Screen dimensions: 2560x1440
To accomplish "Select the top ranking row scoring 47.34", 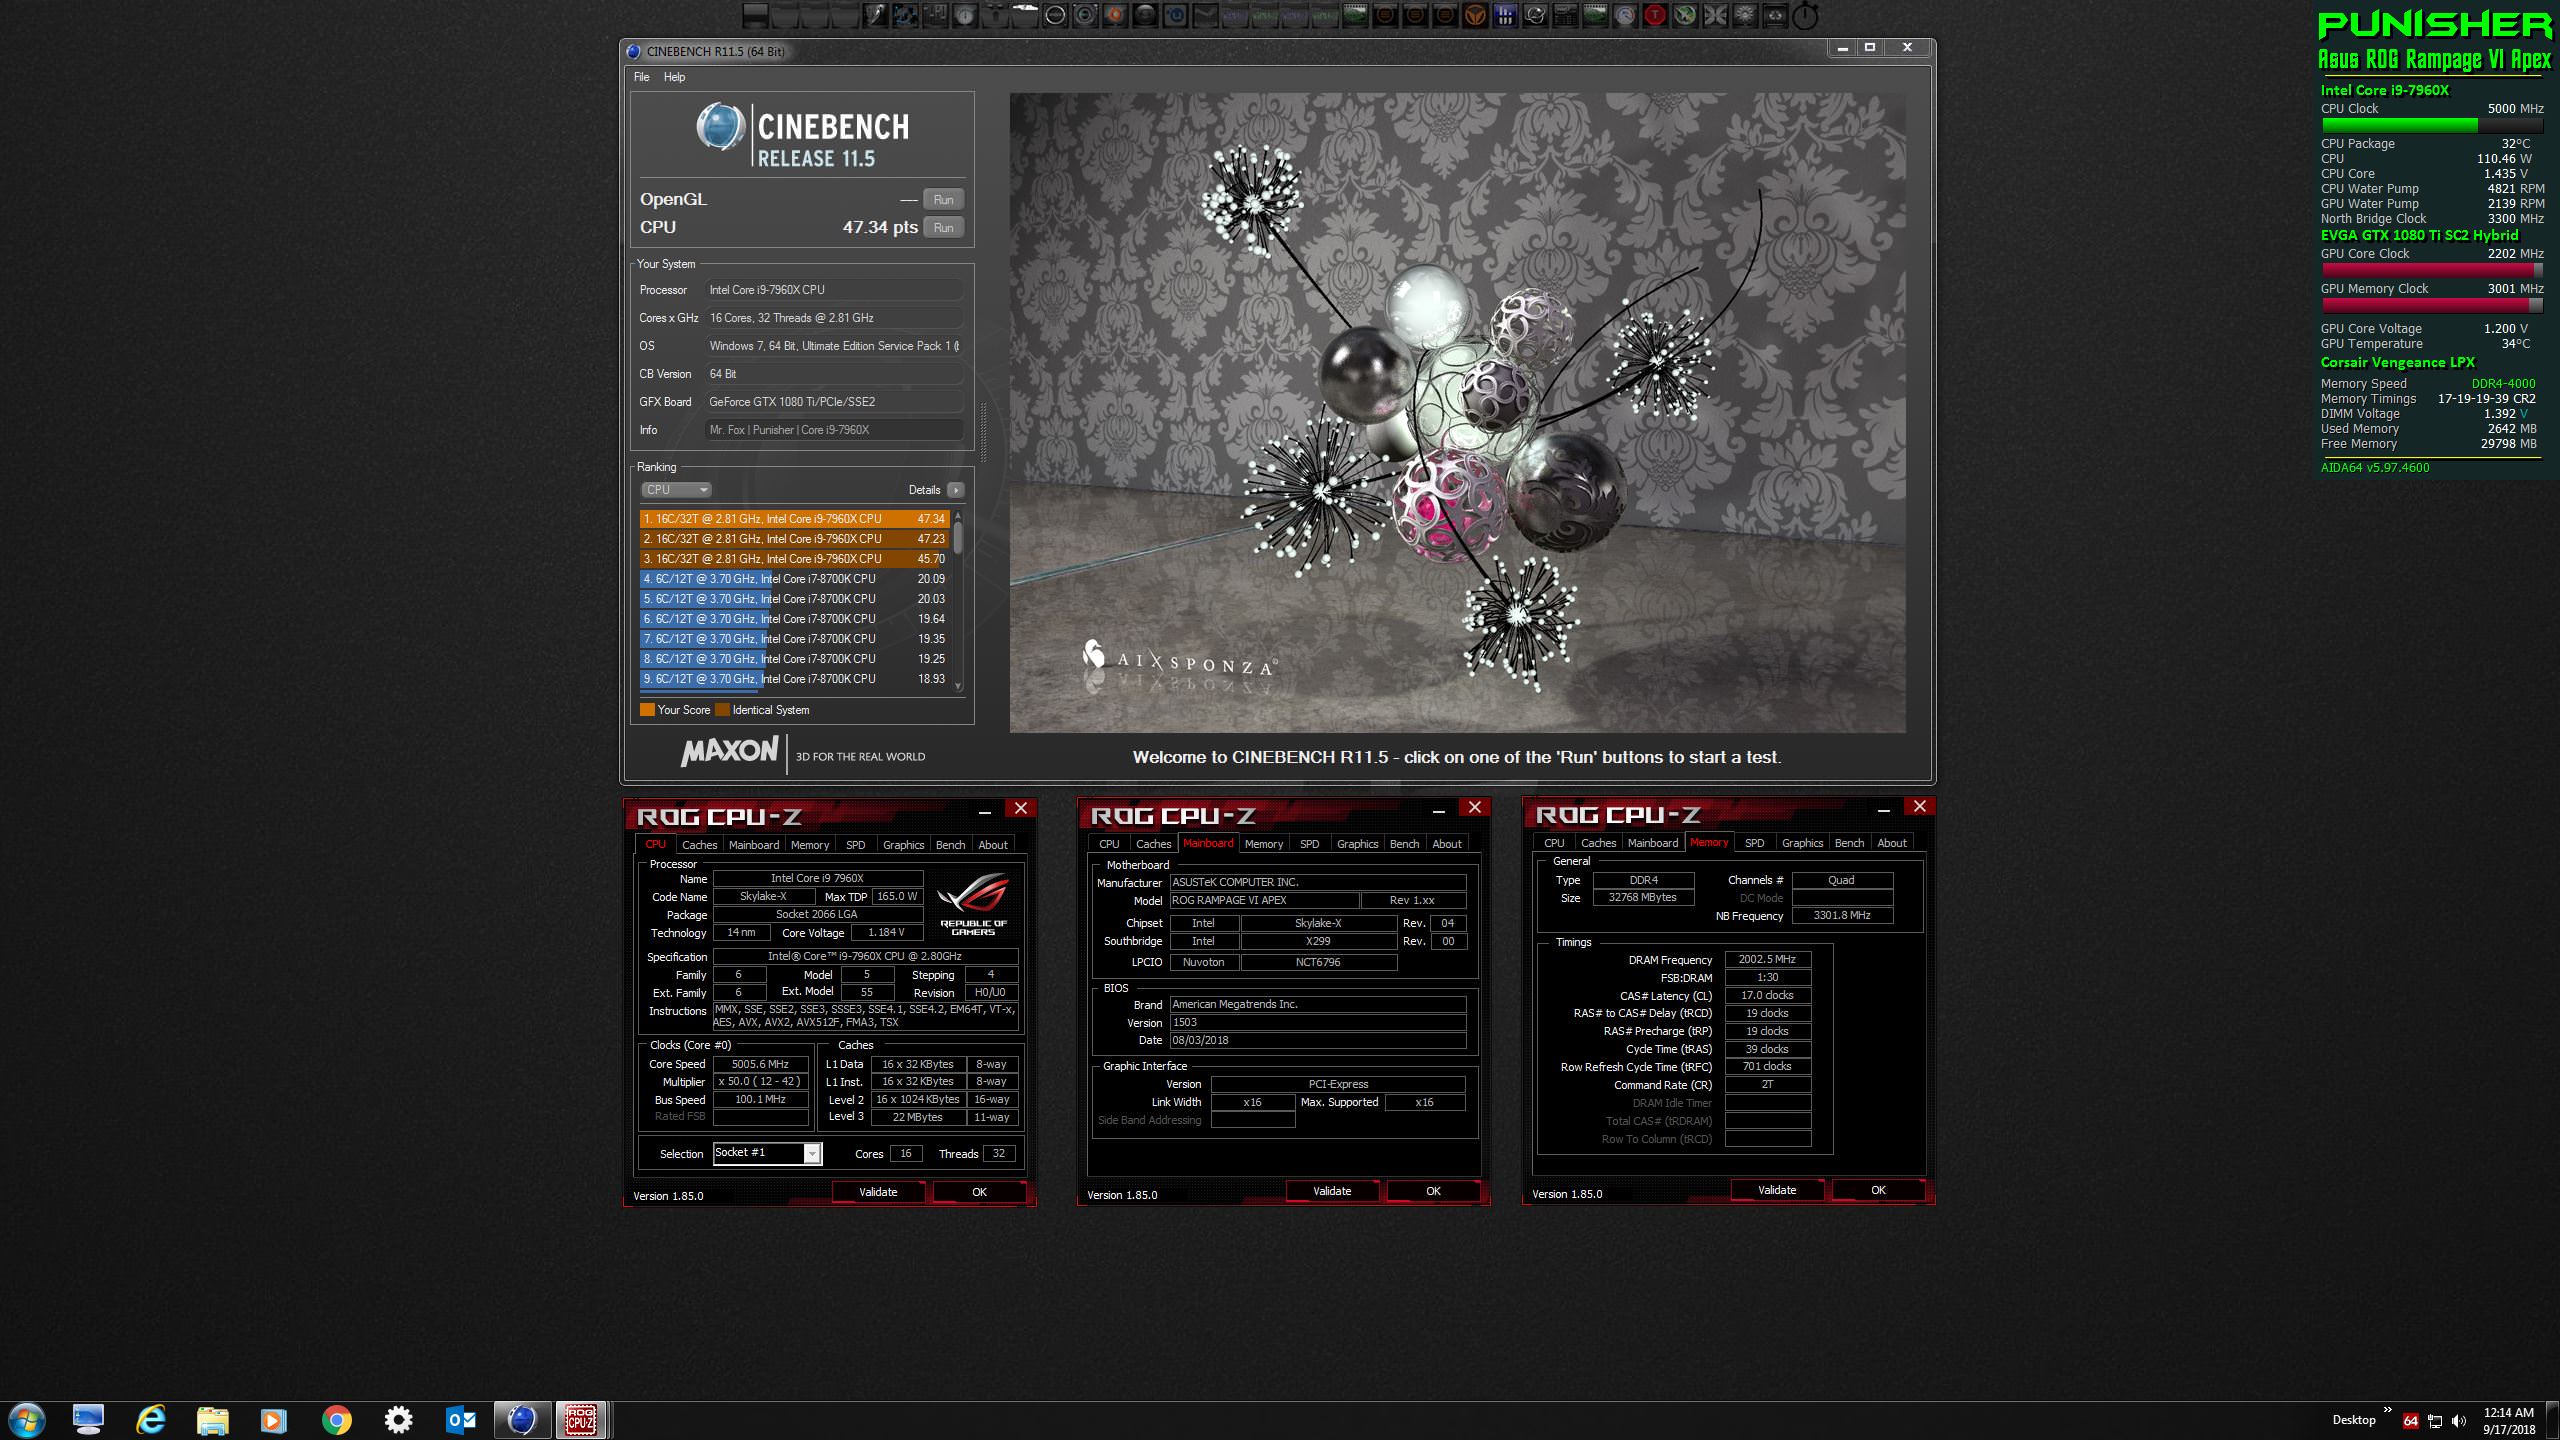I will tap(795, 519).
